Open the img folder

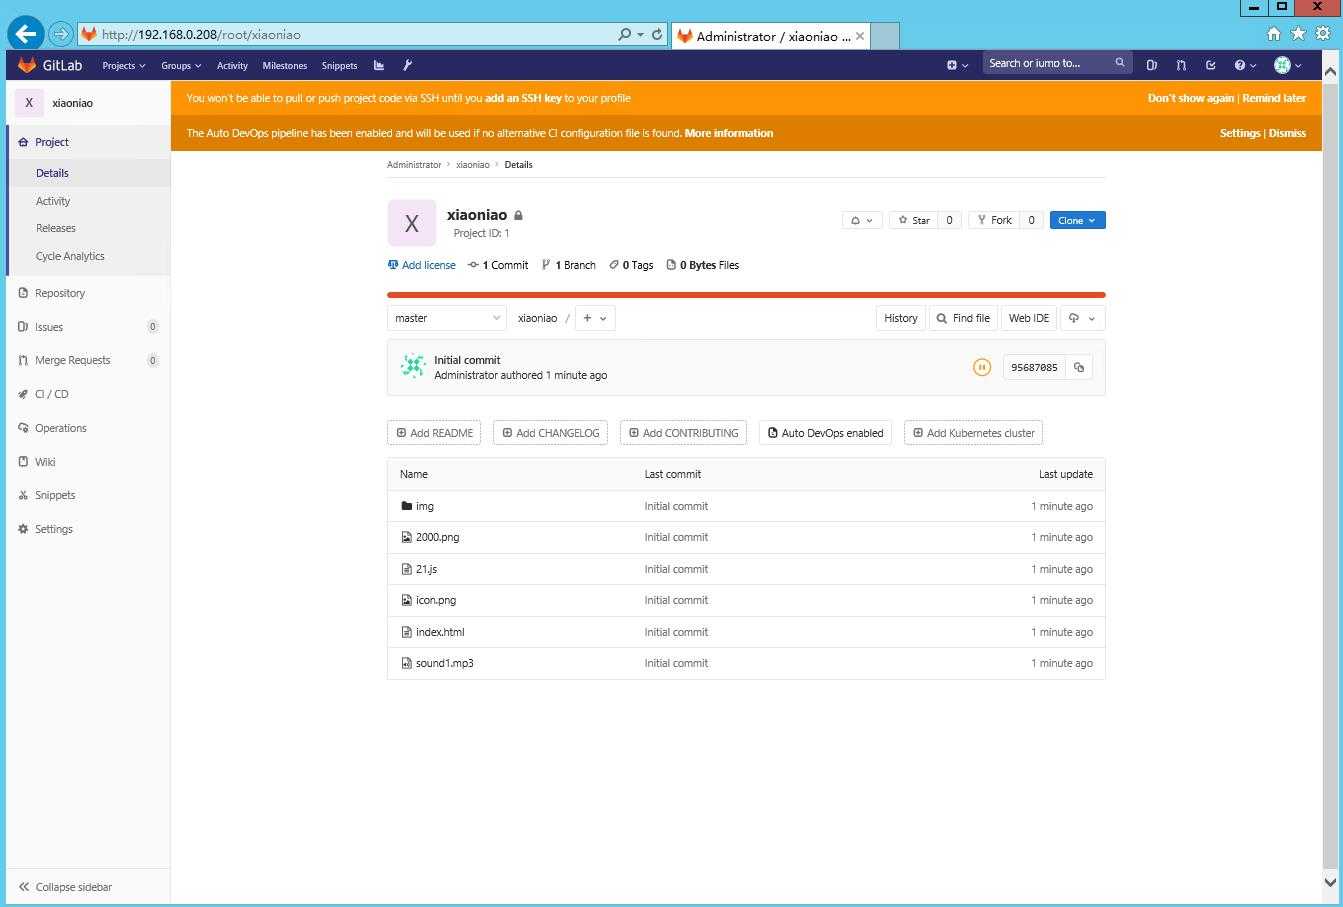coord(425,506)
